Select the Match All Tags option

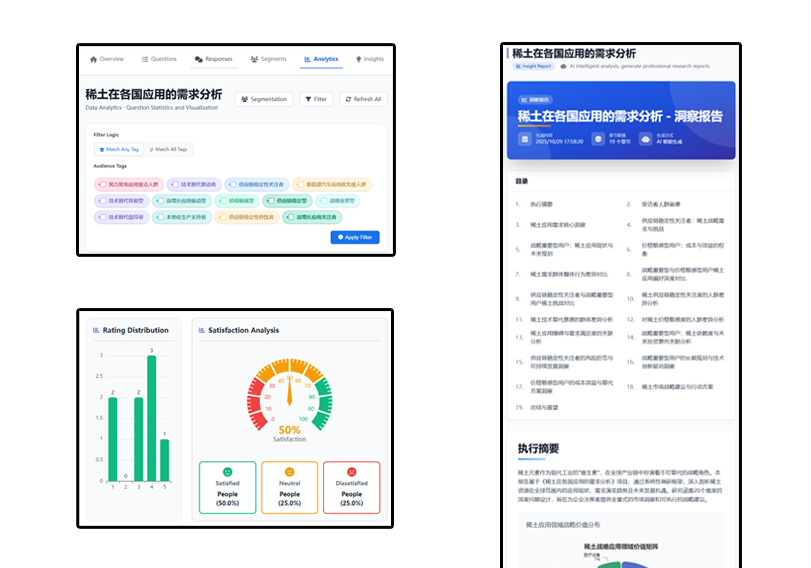(x=168, y=150)
